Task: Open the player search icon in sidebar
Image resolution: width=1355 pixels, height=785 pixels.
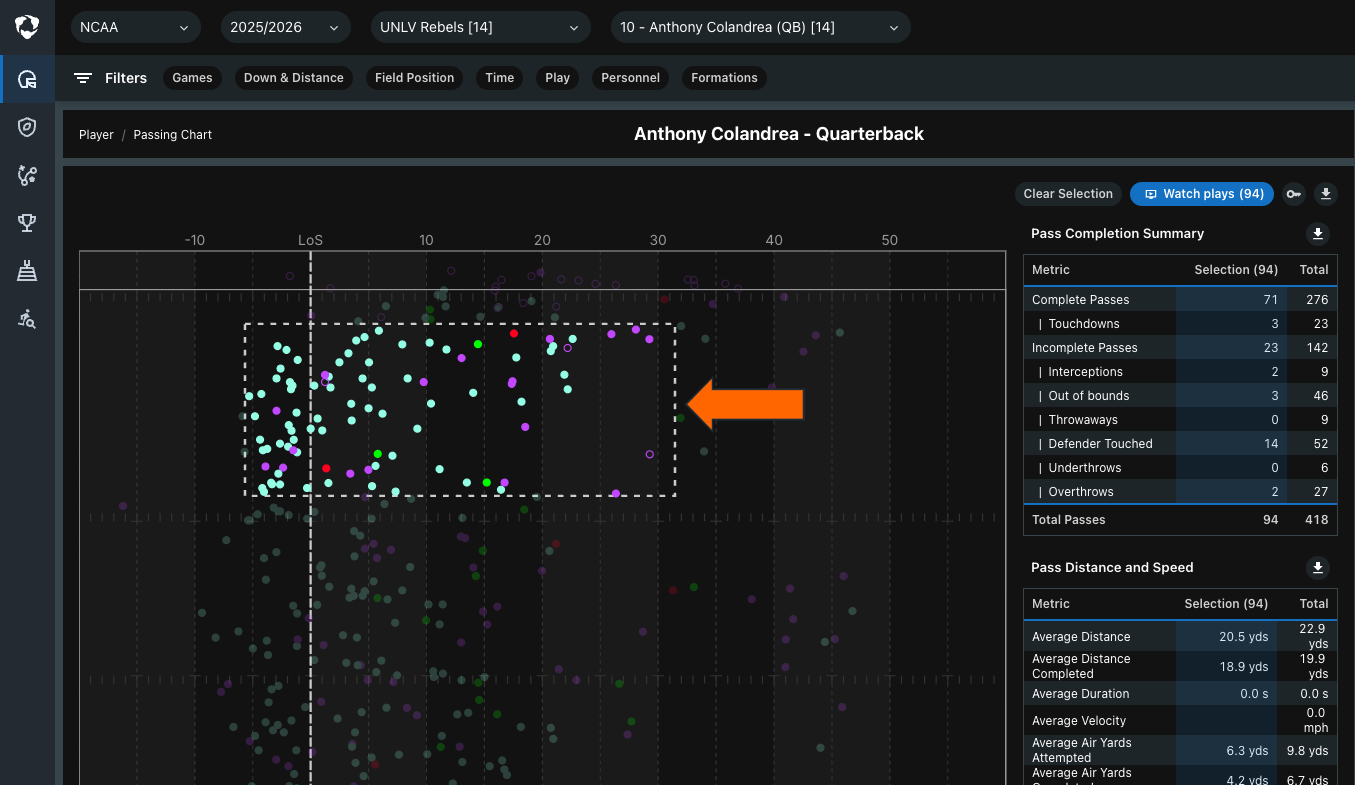Action: [27, 319]
